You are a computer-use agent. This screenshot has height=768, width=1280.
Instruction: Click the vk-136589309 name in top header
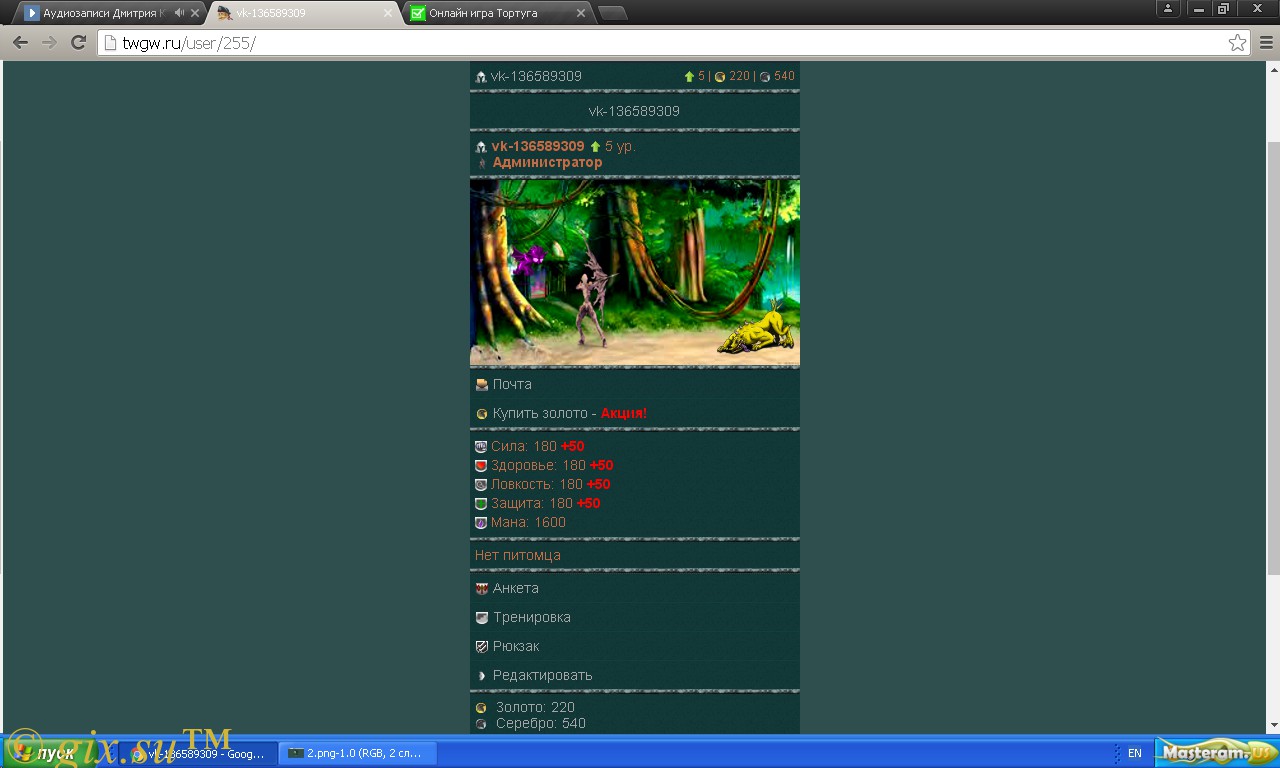pos(536,76)
